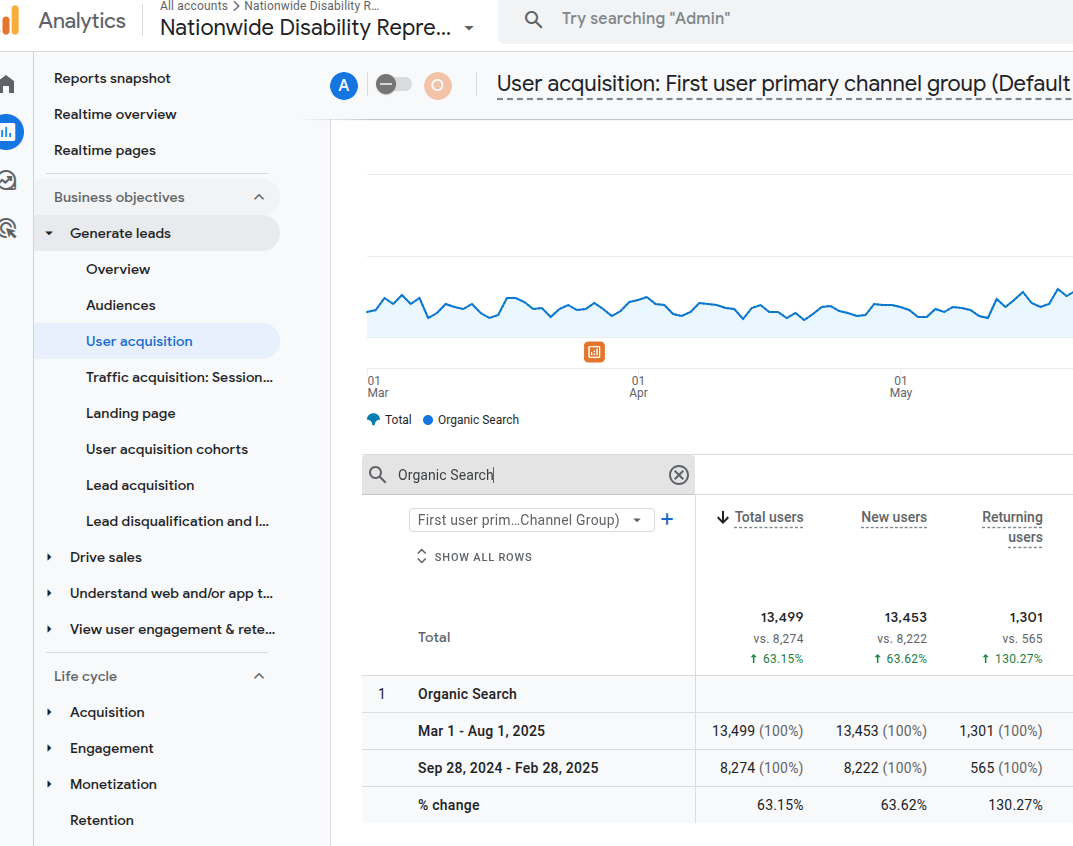Sort by Returning users column header

(1012, 527)
